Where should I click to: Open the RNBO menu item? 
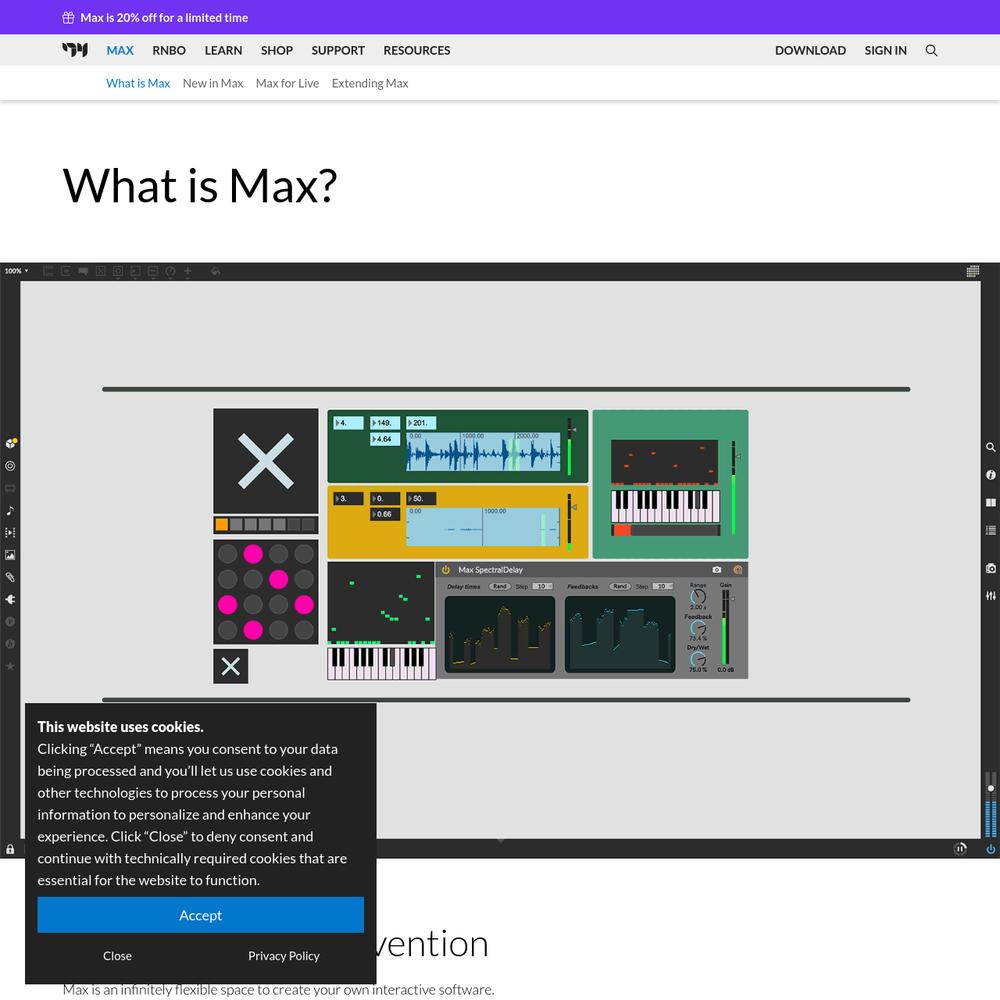tap(169, 50)
